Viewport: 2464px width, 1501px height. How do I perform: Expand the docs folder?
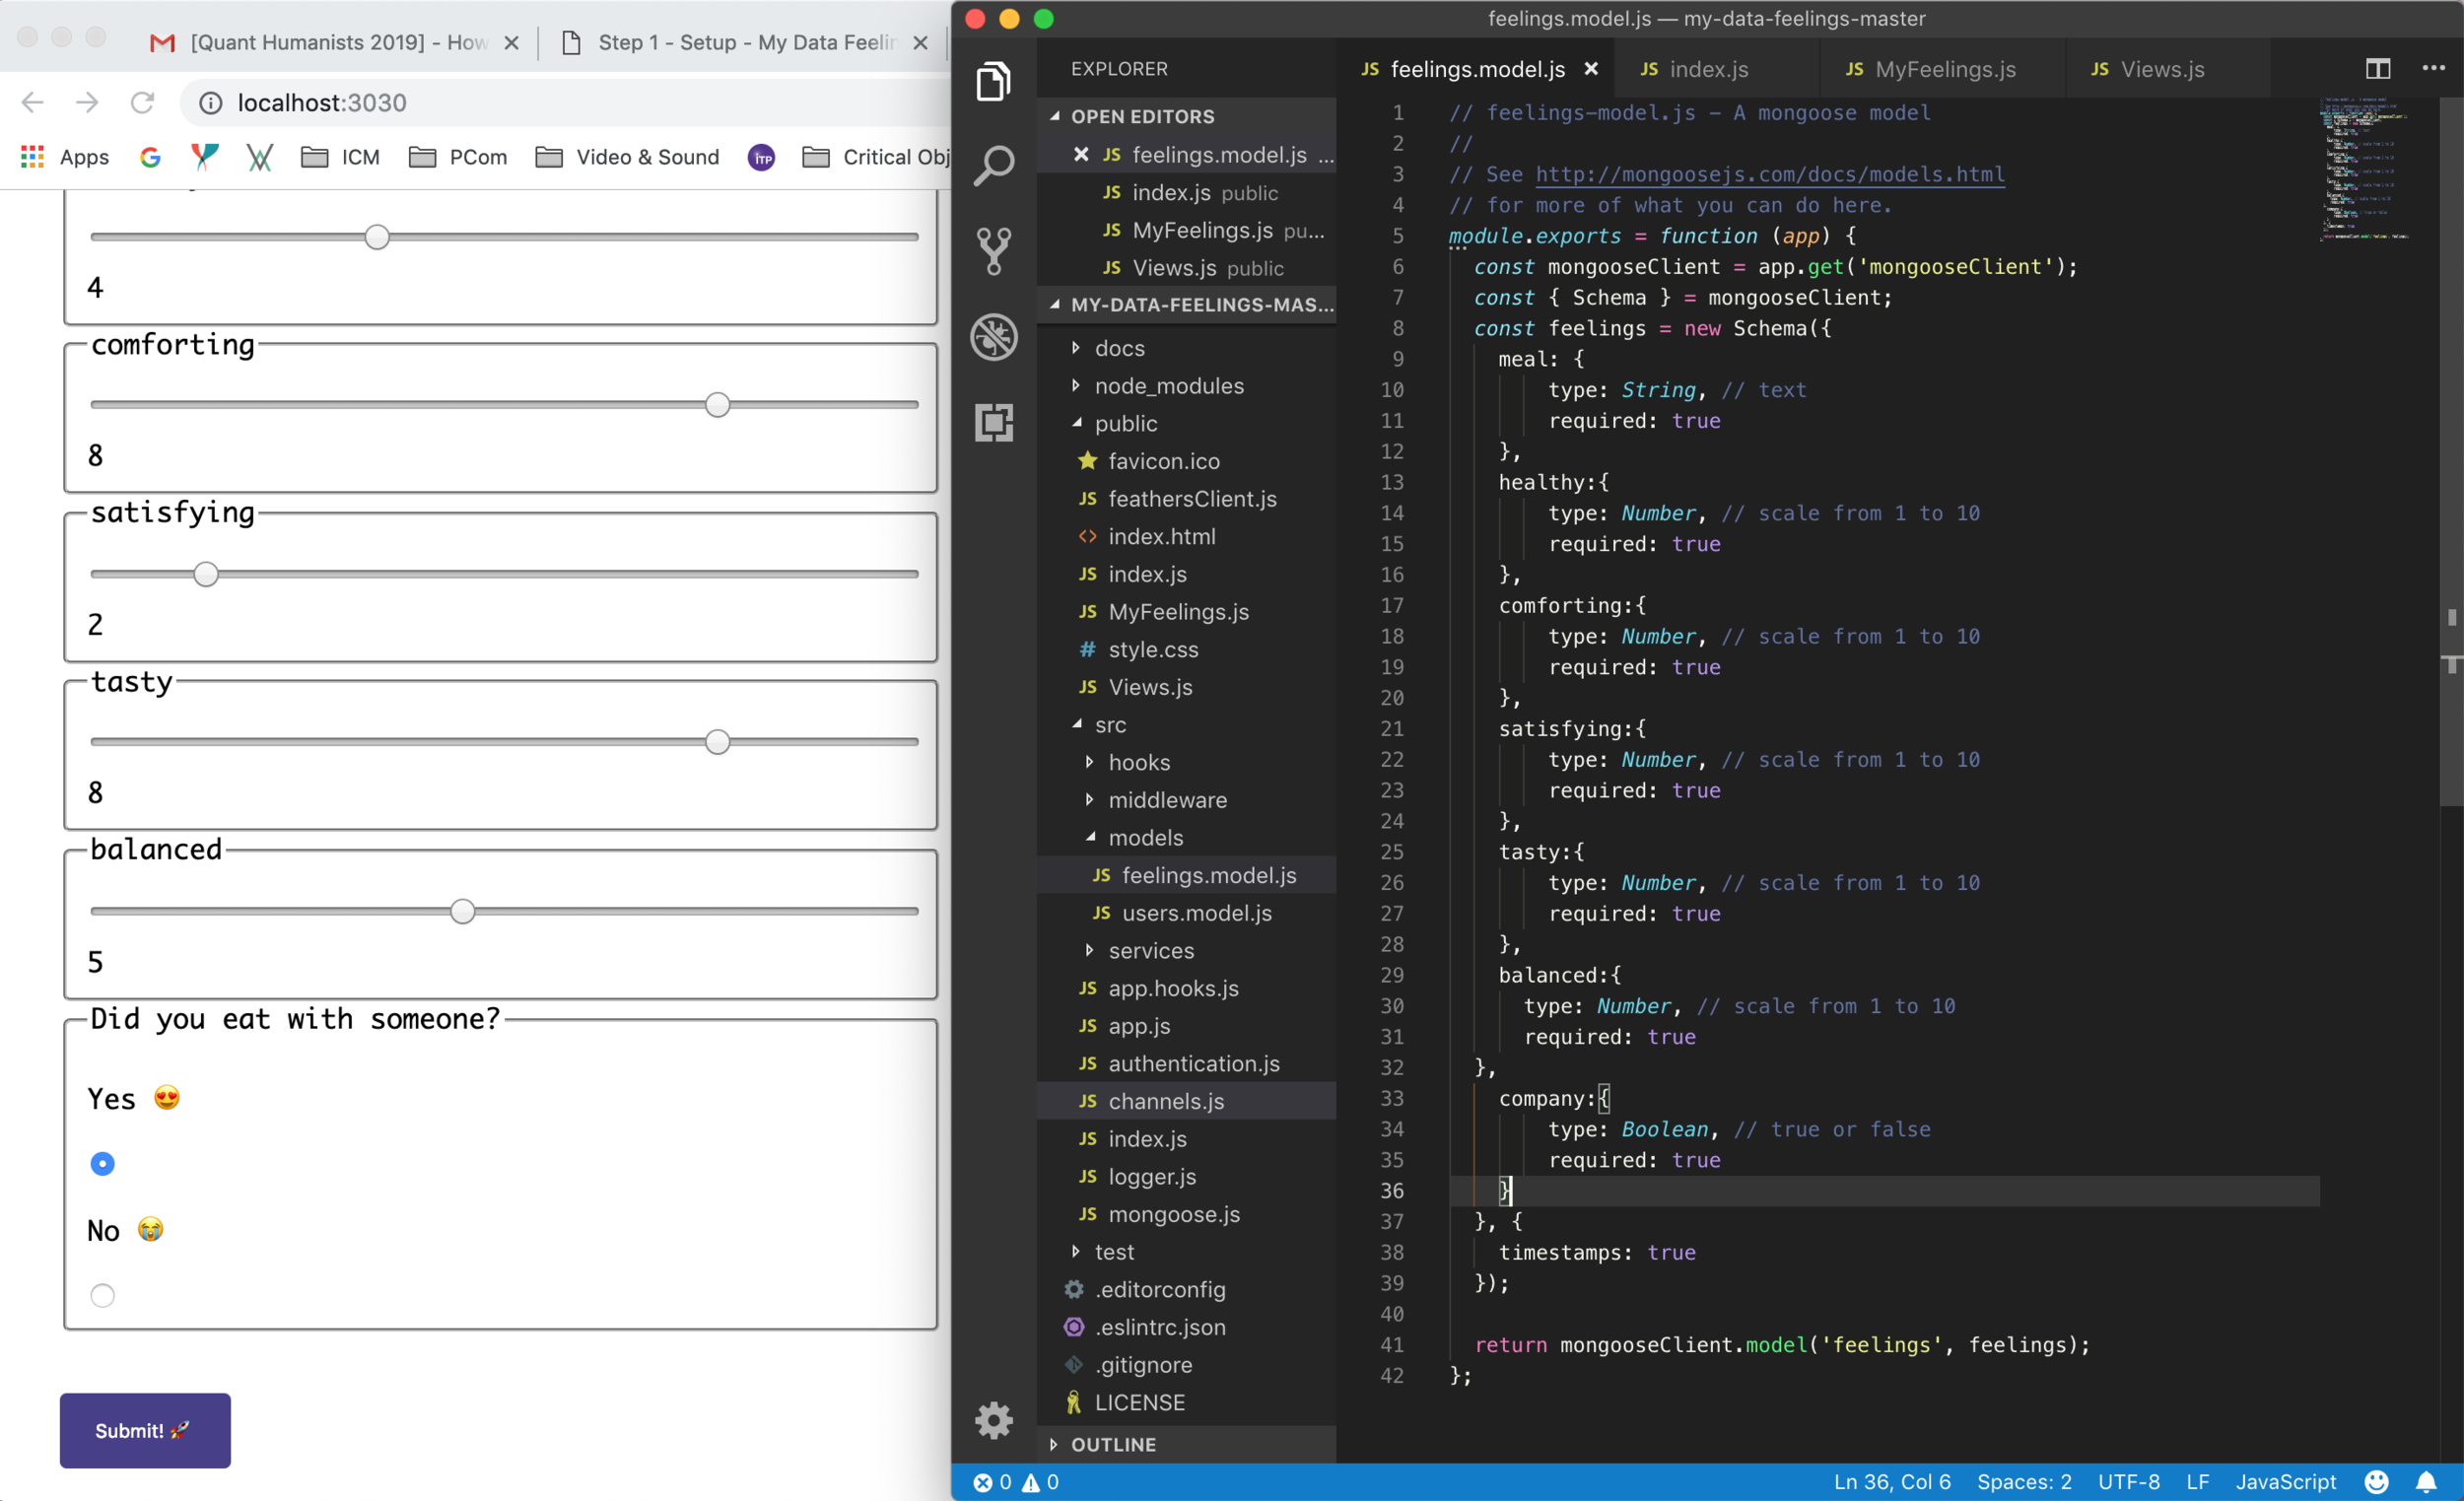(1119, 348)
